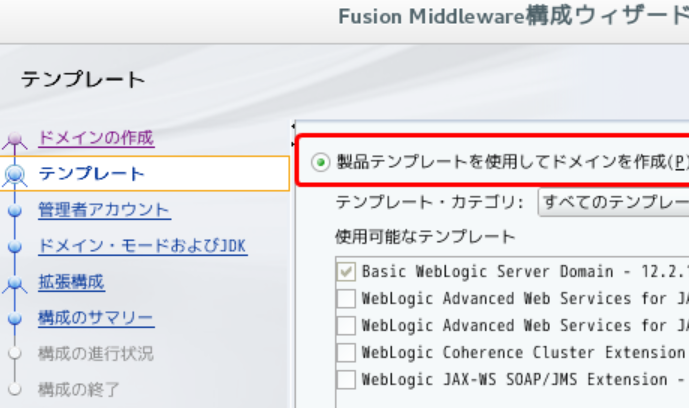Screen dimensions: 689x408
Task: Click the 使用可能なテンプレート label
Action: coord(425,237)
